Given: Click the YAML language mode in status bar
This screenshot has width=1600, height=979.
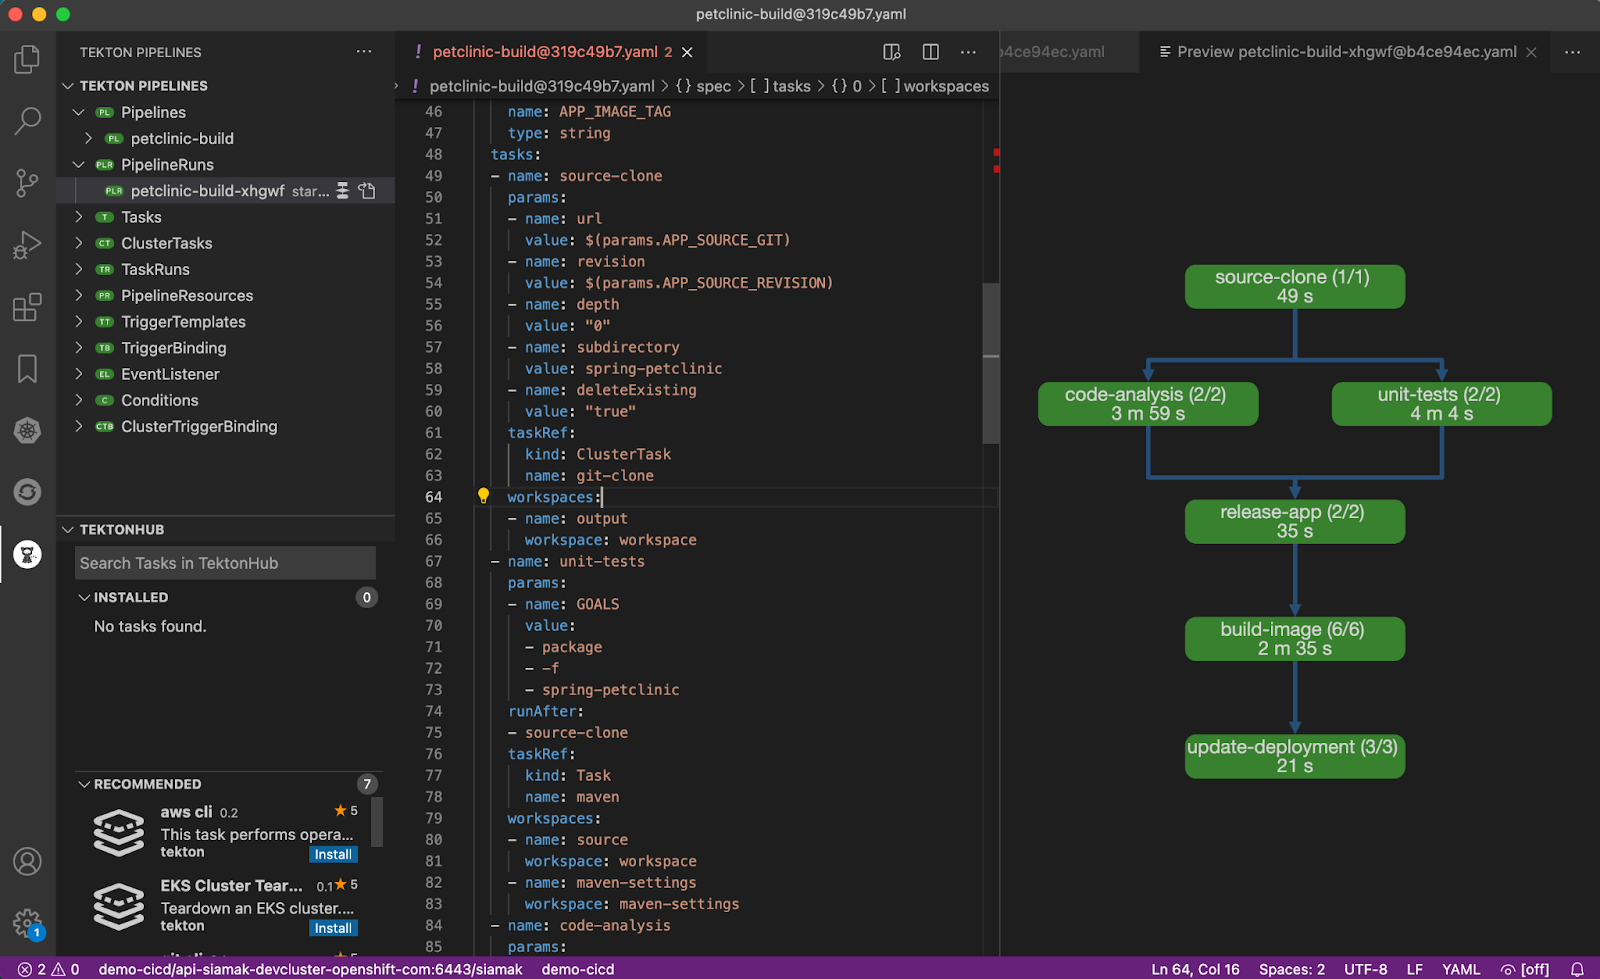Looking at the screenshot, I should pyautogui.click(x=1460, y=969).
